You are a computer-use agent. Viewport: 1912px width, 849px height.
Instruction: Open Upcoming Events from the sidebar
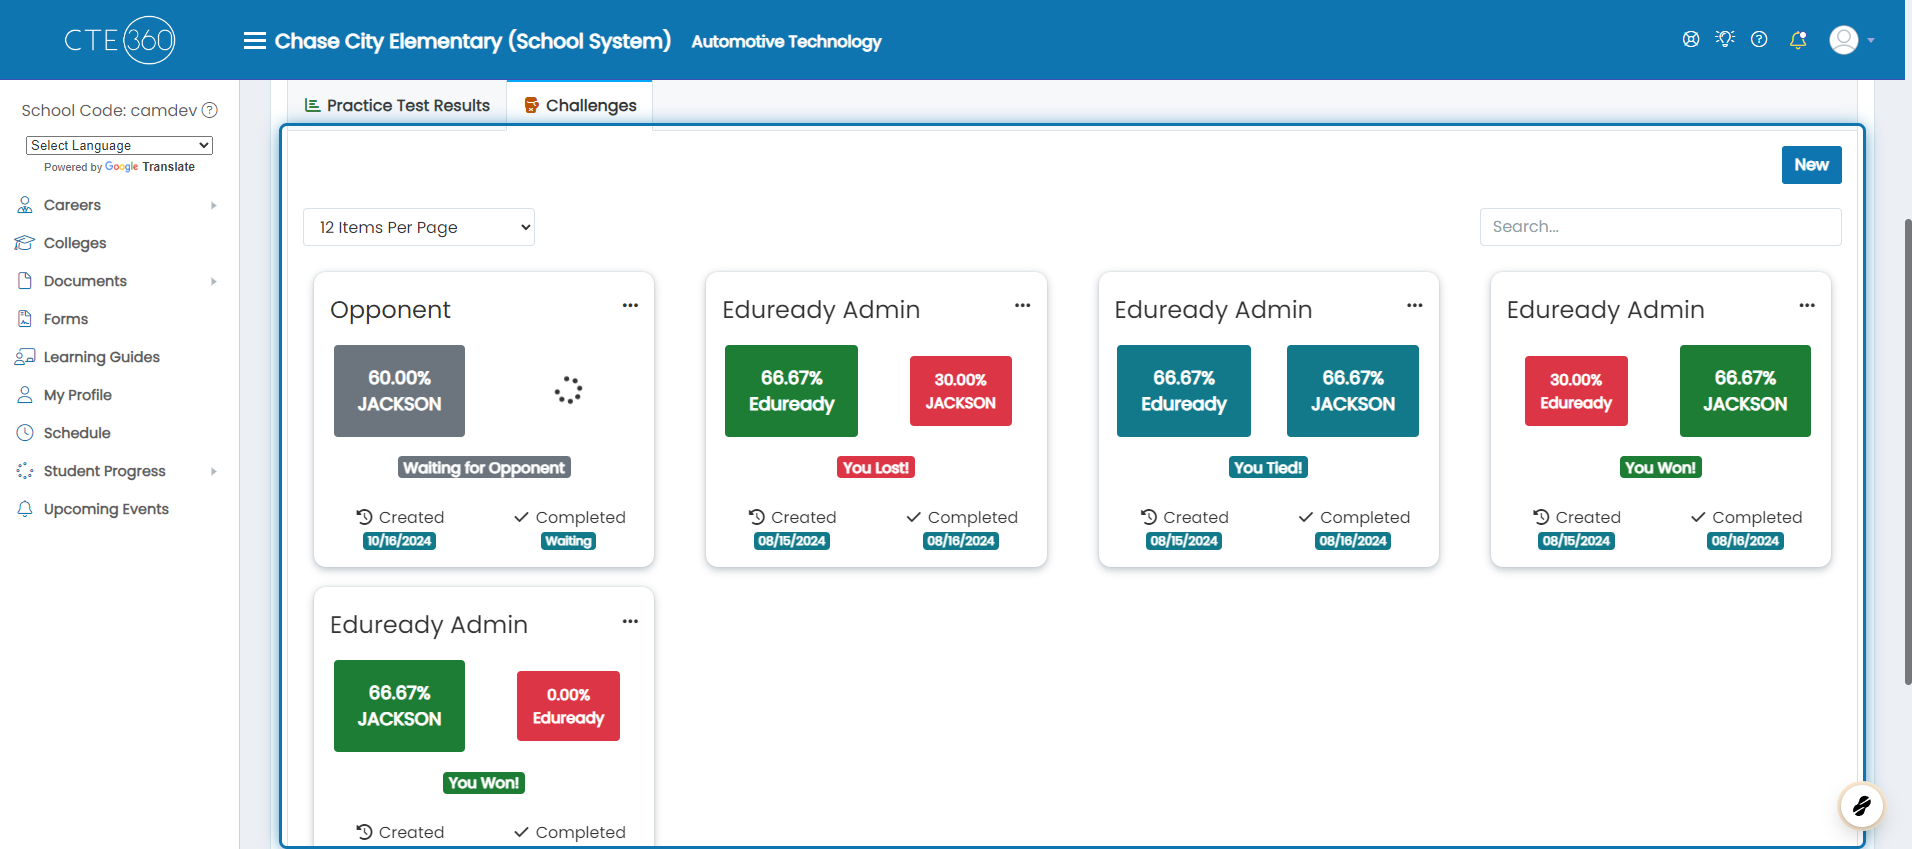106,509
